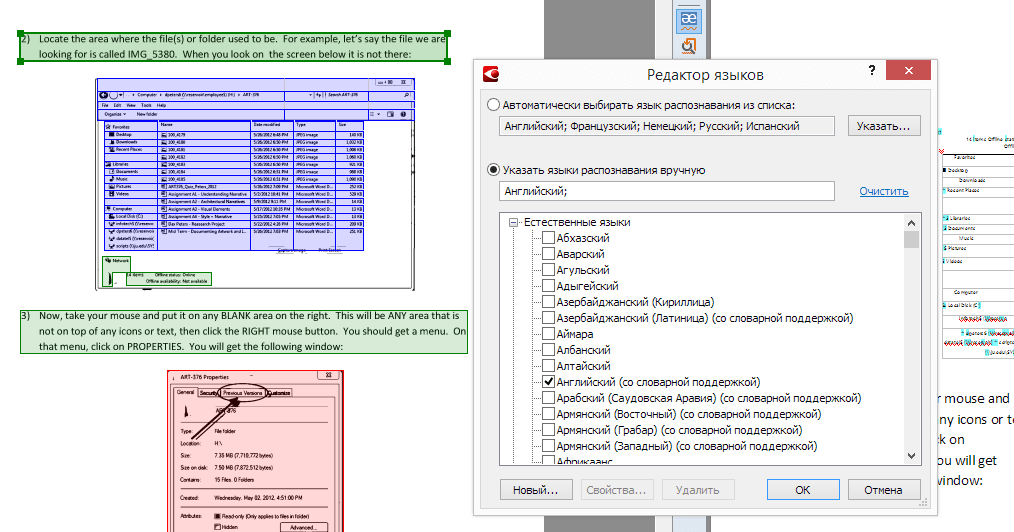Tick the Арабский (Саудовская Аравия) checkbox
1014x532 pixels.
(x=548, y=398)
